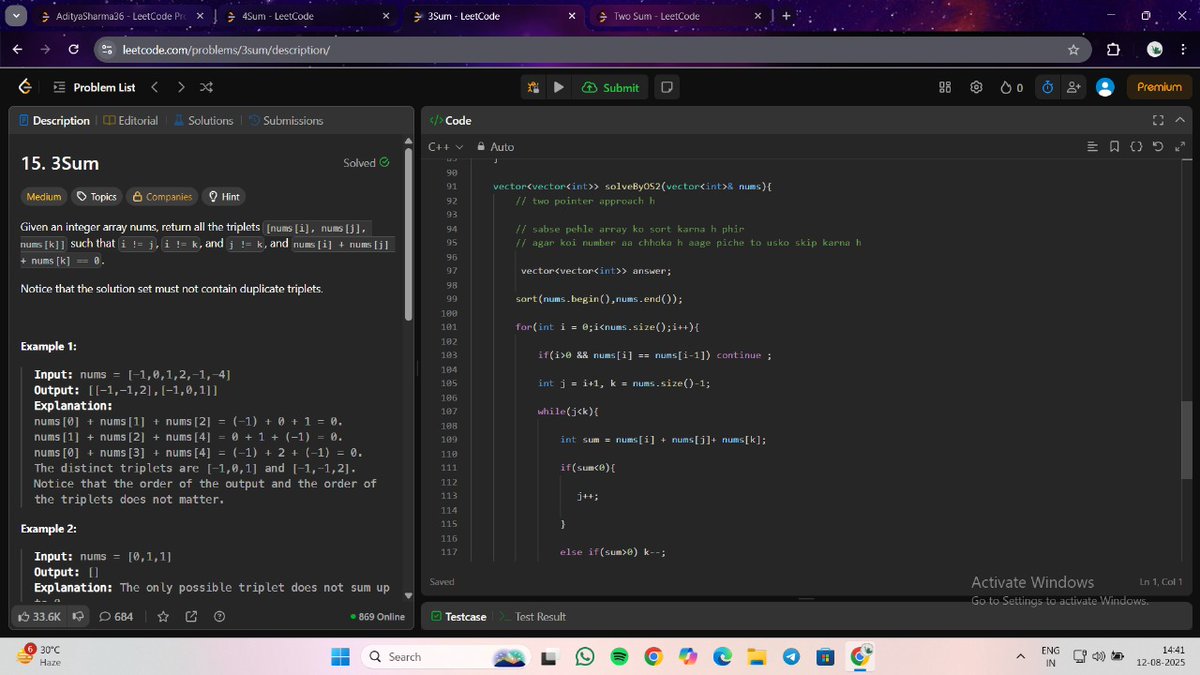Open the layout grid icon

[x=945, y=87]
